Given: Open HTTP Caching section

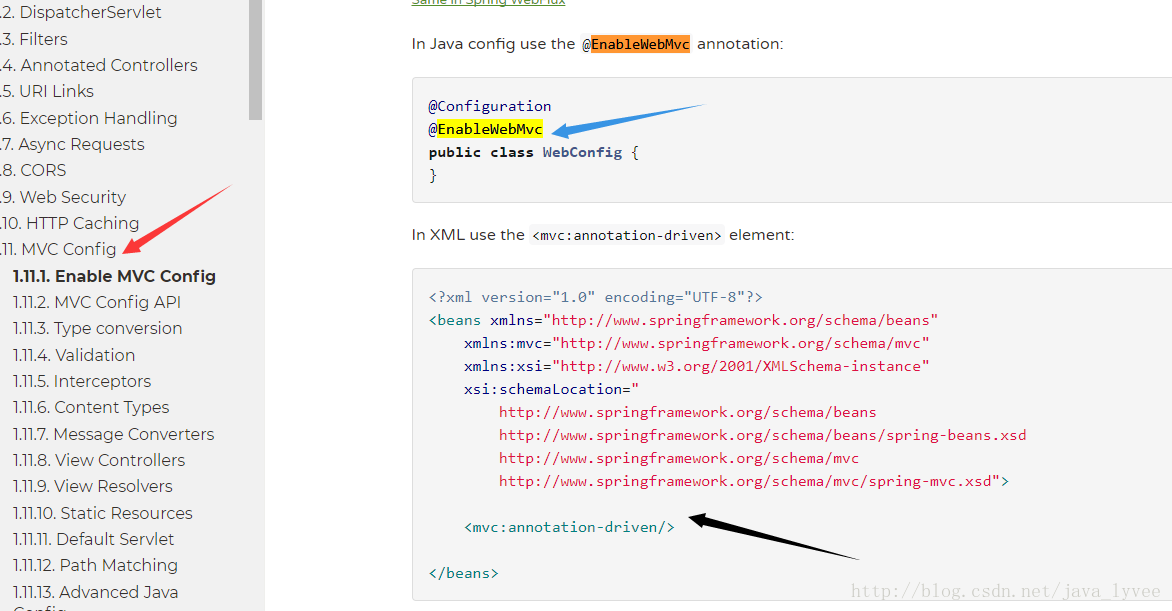Looking at the screenshot, I should (70, 224).
